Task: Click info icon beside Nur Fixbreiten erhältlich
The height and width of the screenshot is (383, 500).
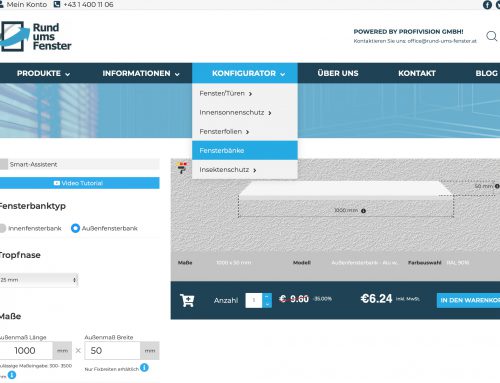Action: click(144, 368)
